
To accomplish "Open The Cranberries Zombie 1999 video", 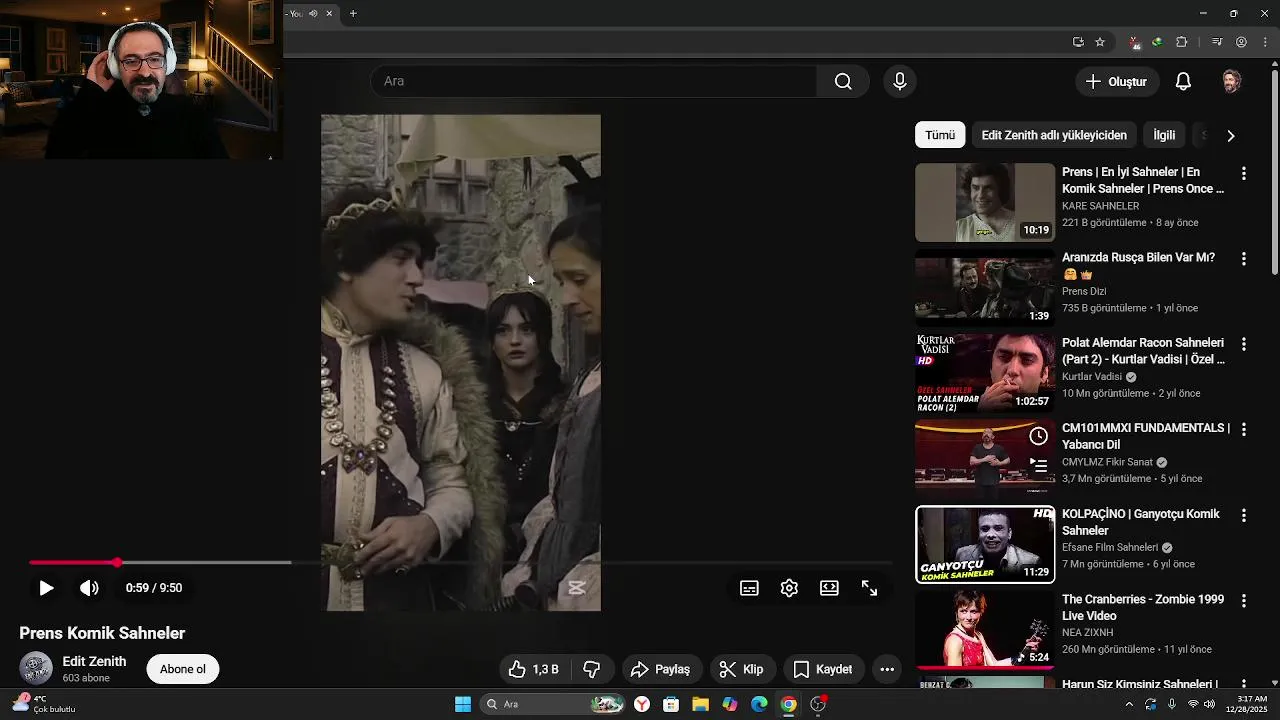I will tap(1143, 607).
